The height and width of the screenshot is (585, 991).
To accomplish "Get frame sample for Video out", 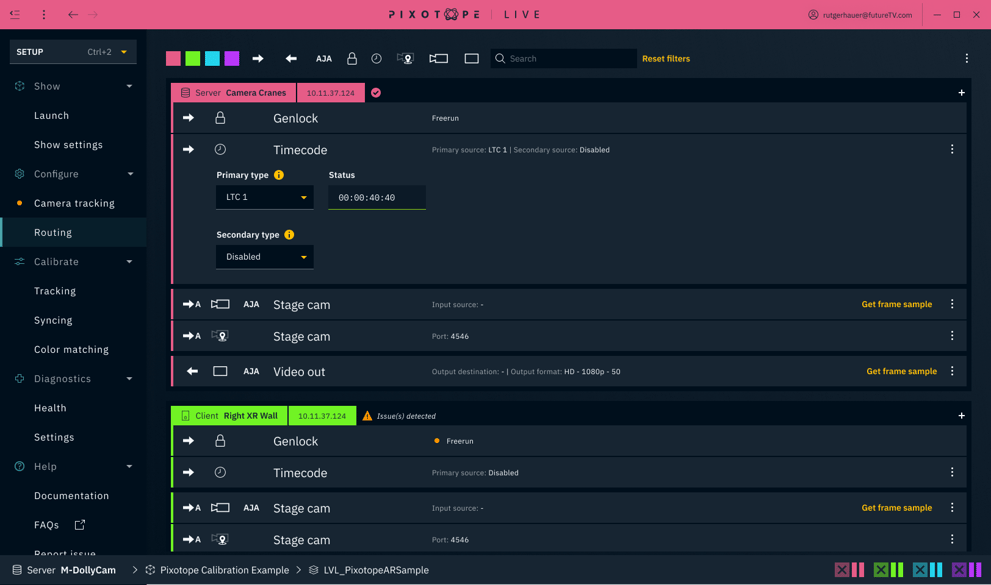I will [x=901, y=371].
